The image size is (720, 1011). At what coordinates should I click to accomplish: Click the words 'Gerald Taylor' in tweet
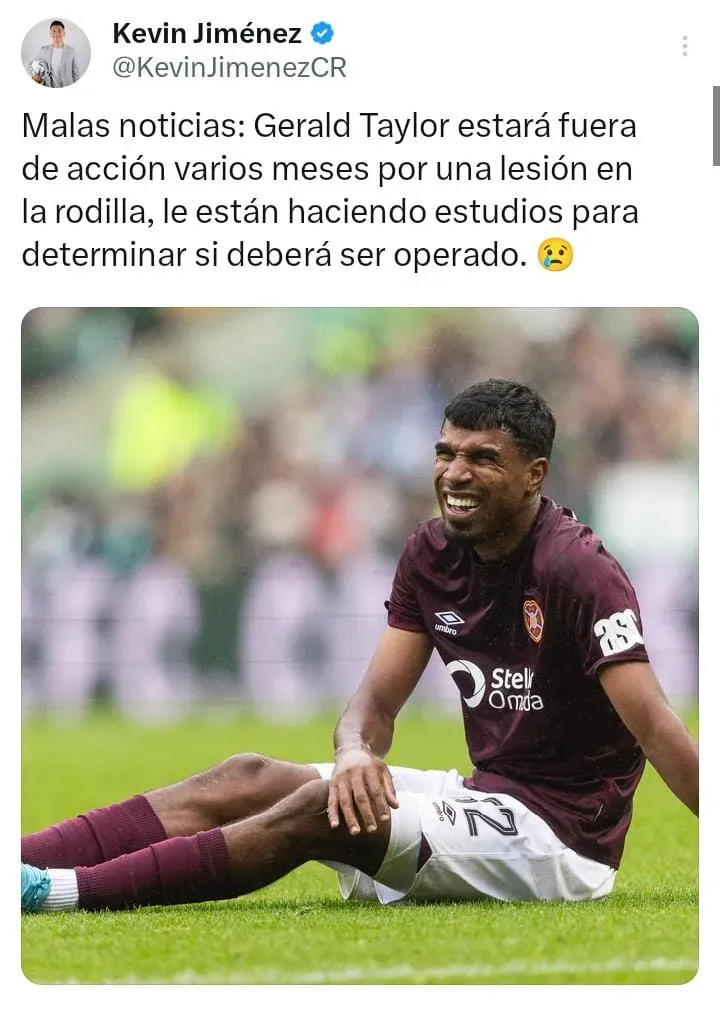point(351,126)
